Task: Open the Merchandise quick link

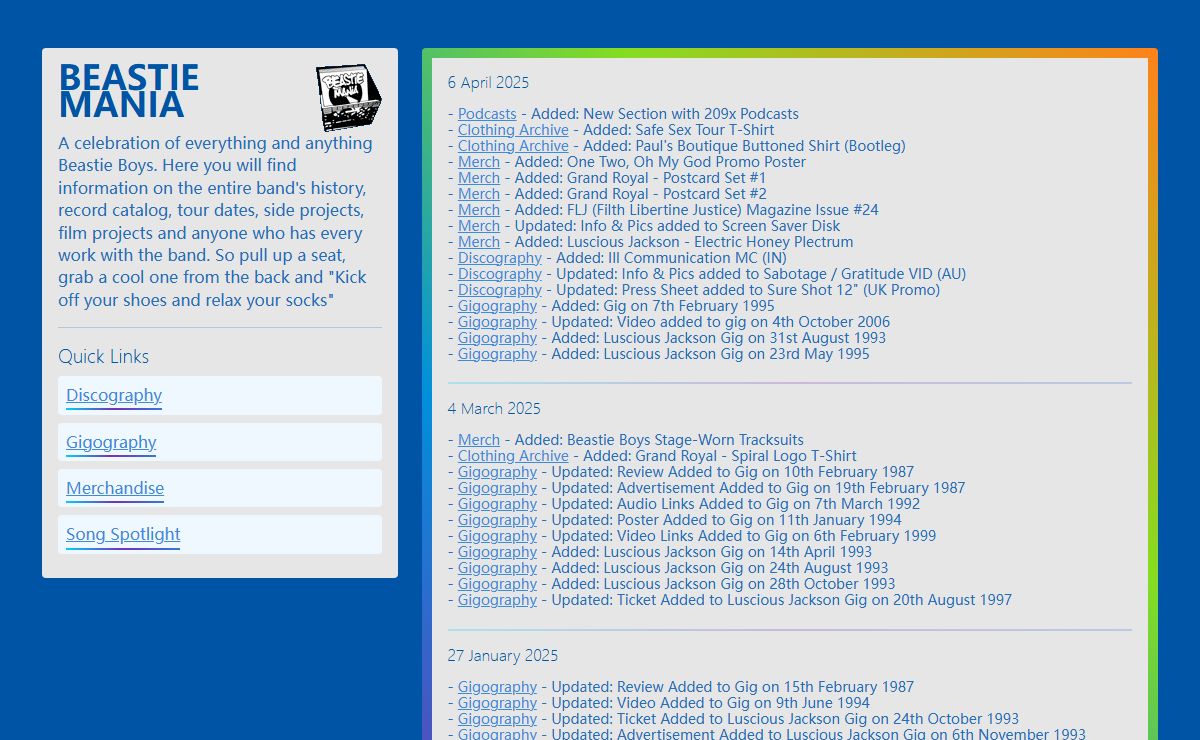Action: point(115,488)
